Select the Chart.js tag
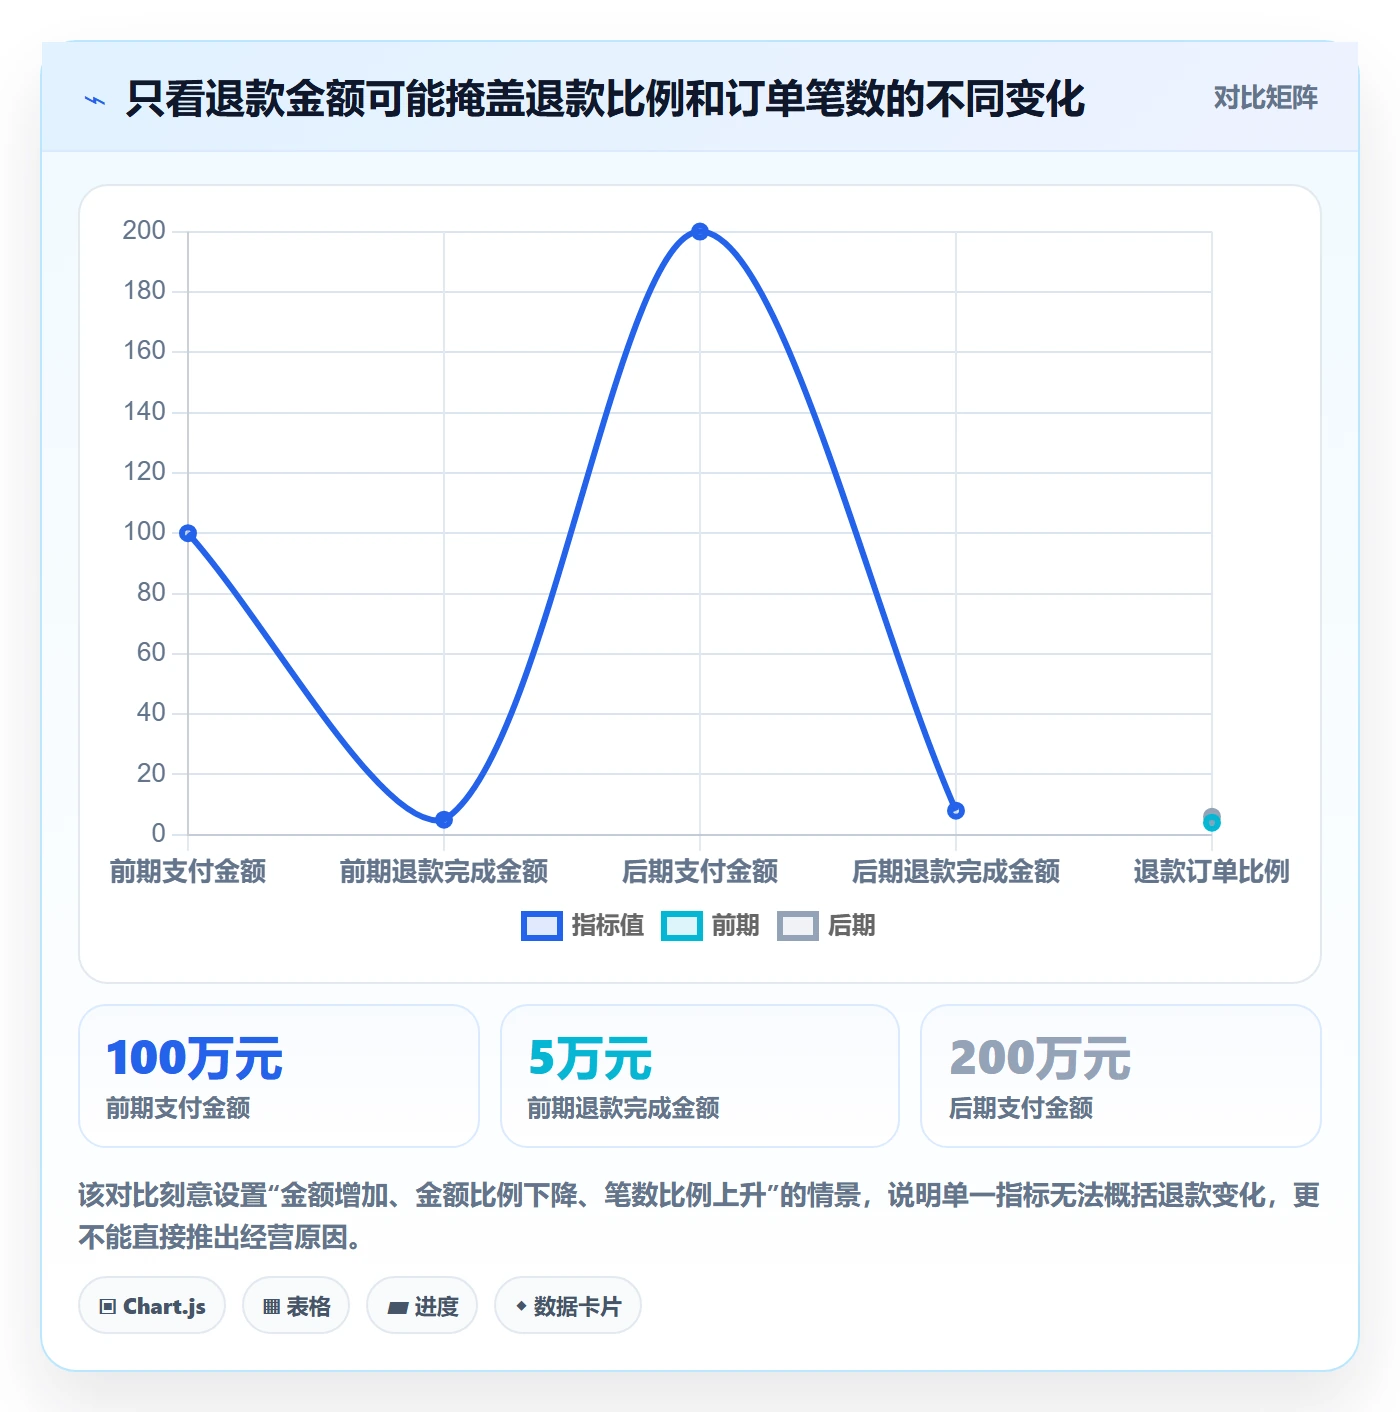 click(152, 1305)
